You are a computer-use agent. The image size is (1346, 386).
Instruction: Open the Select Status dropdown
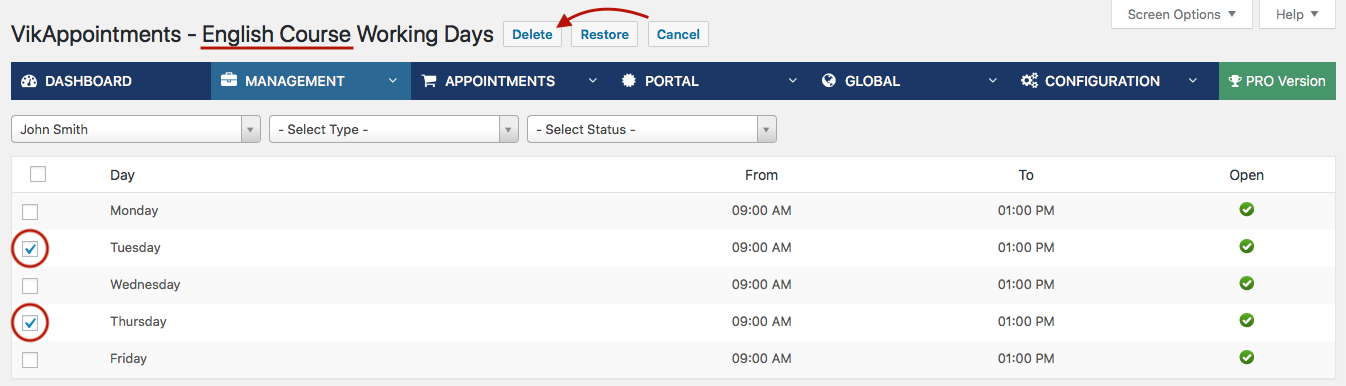[652, 129]
